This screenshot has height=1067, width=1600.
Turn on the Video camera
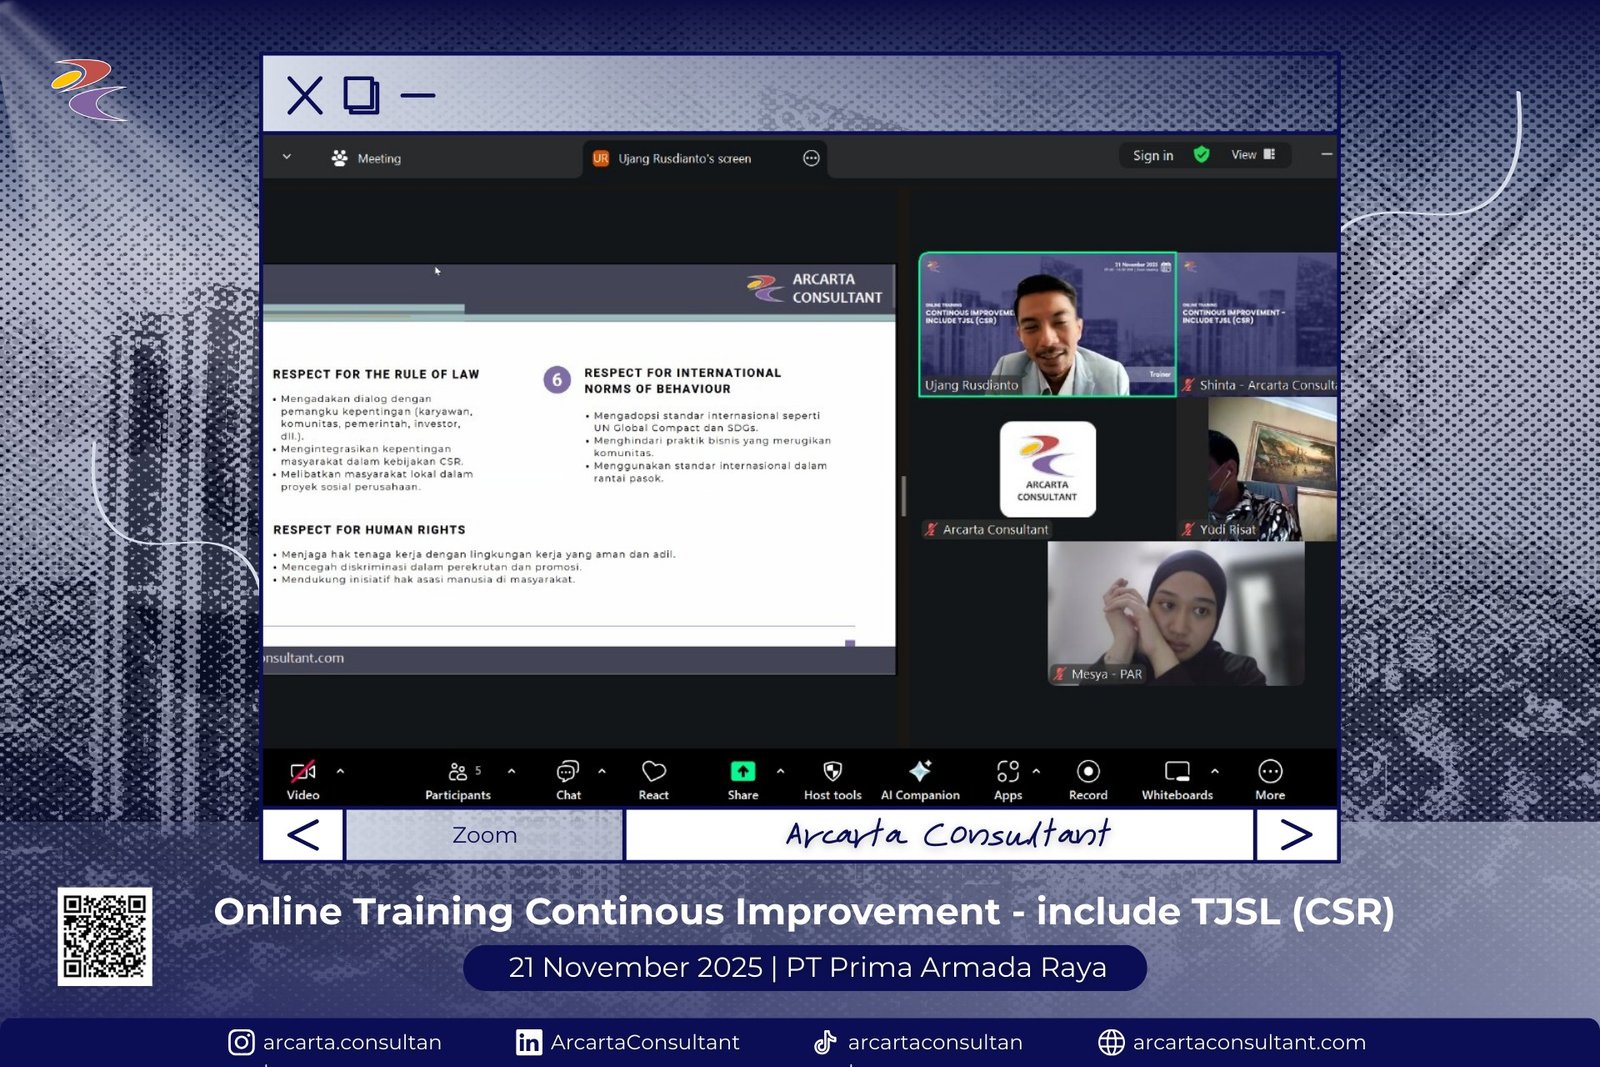(303, 778)
